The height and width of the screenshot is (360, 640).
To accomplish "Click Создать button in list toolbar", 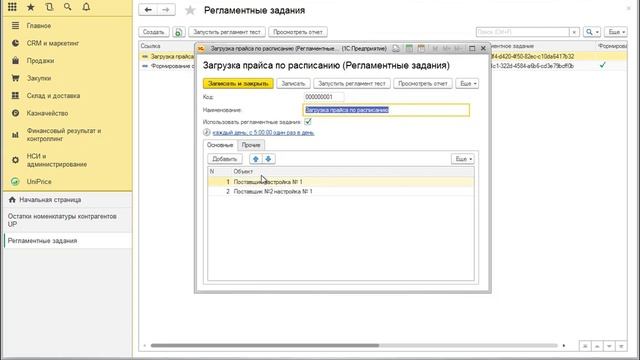I will pos(153,32).
